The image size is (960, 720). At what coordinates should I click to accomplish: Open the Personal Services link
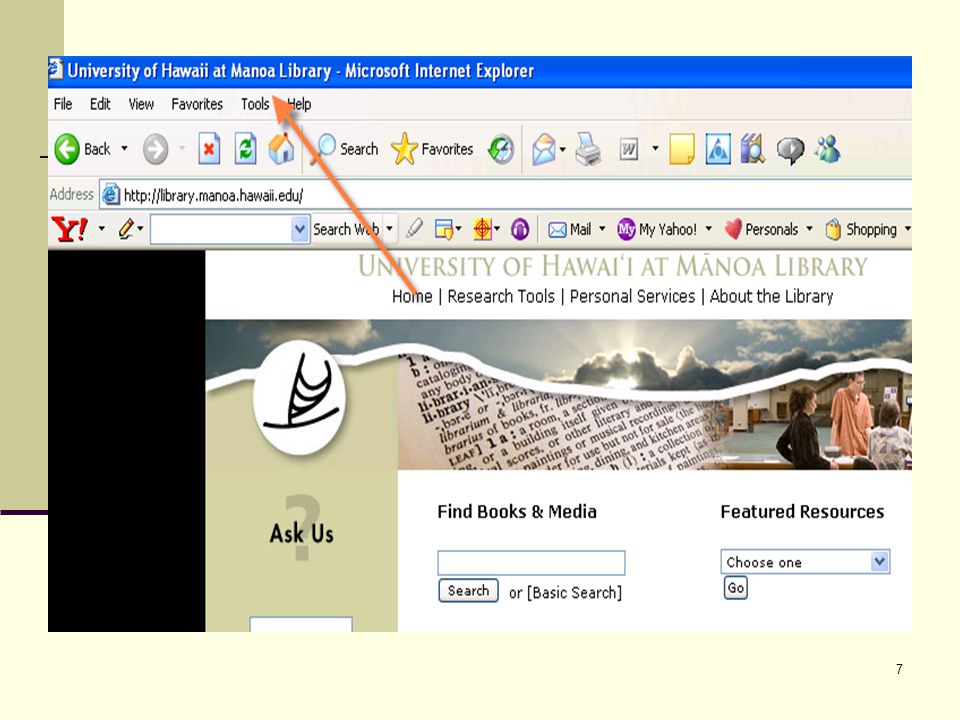click(632, 296)
